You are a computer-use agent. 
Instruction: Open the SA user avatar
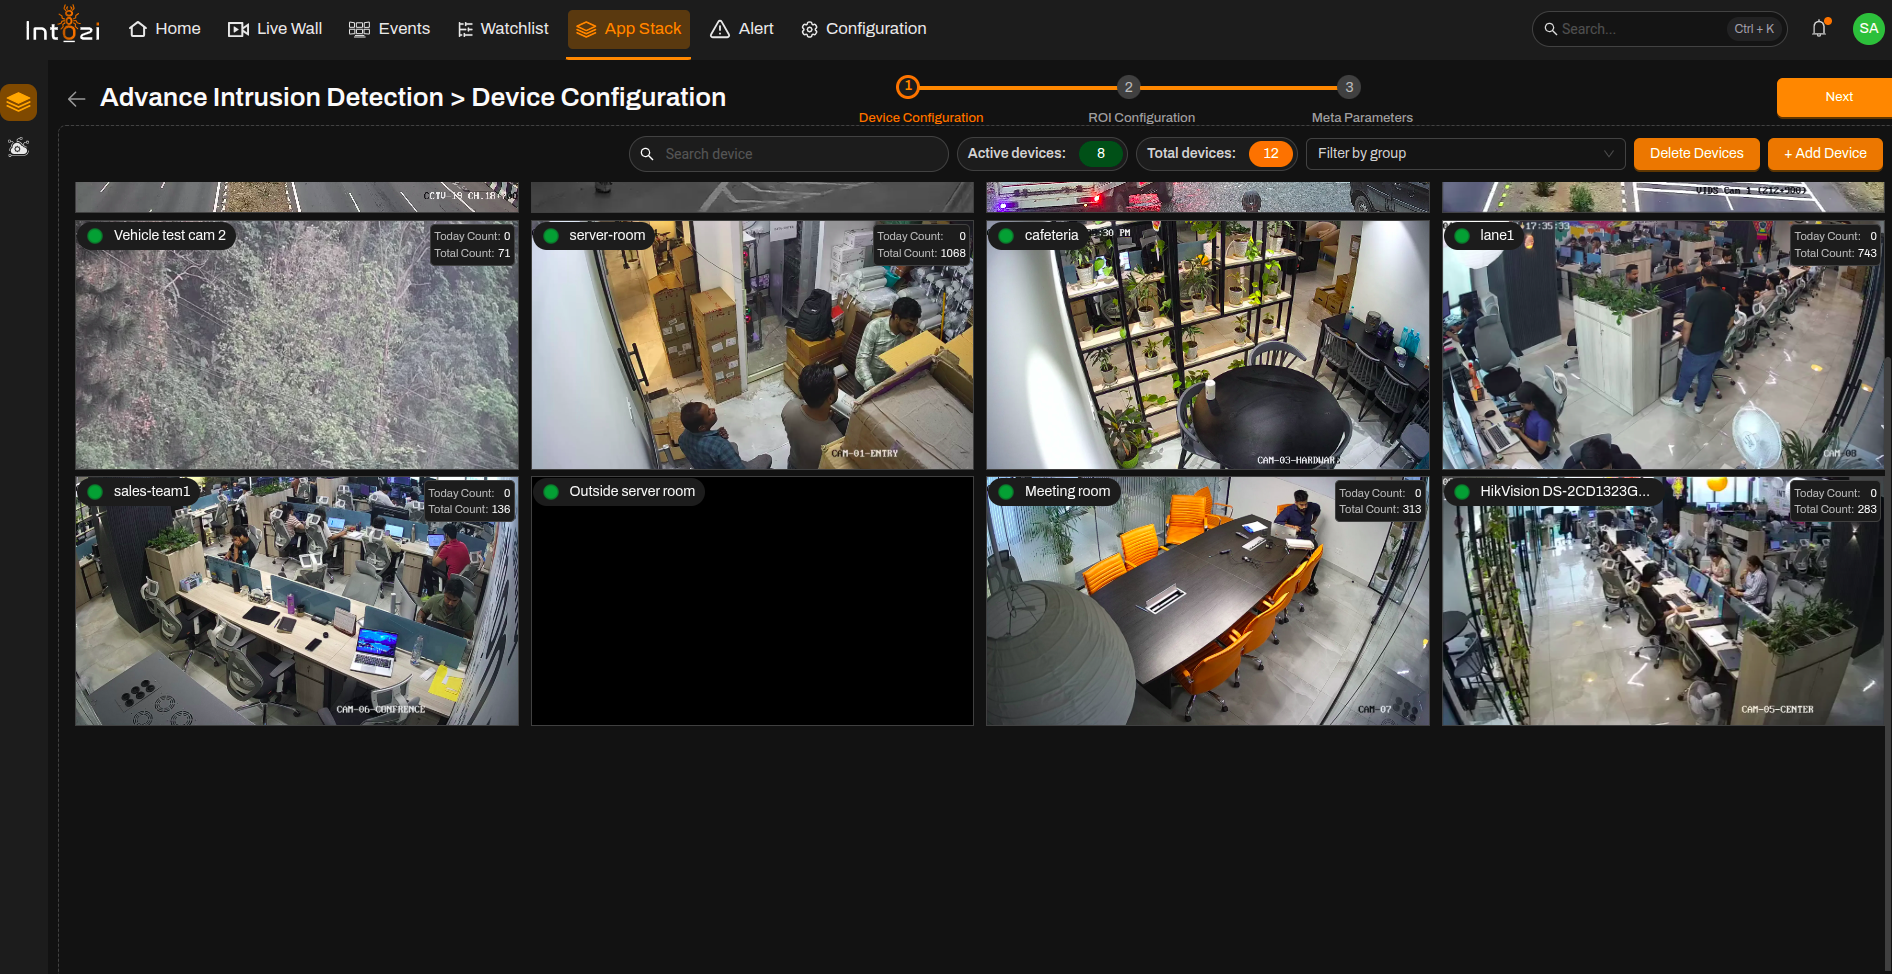1868,29
